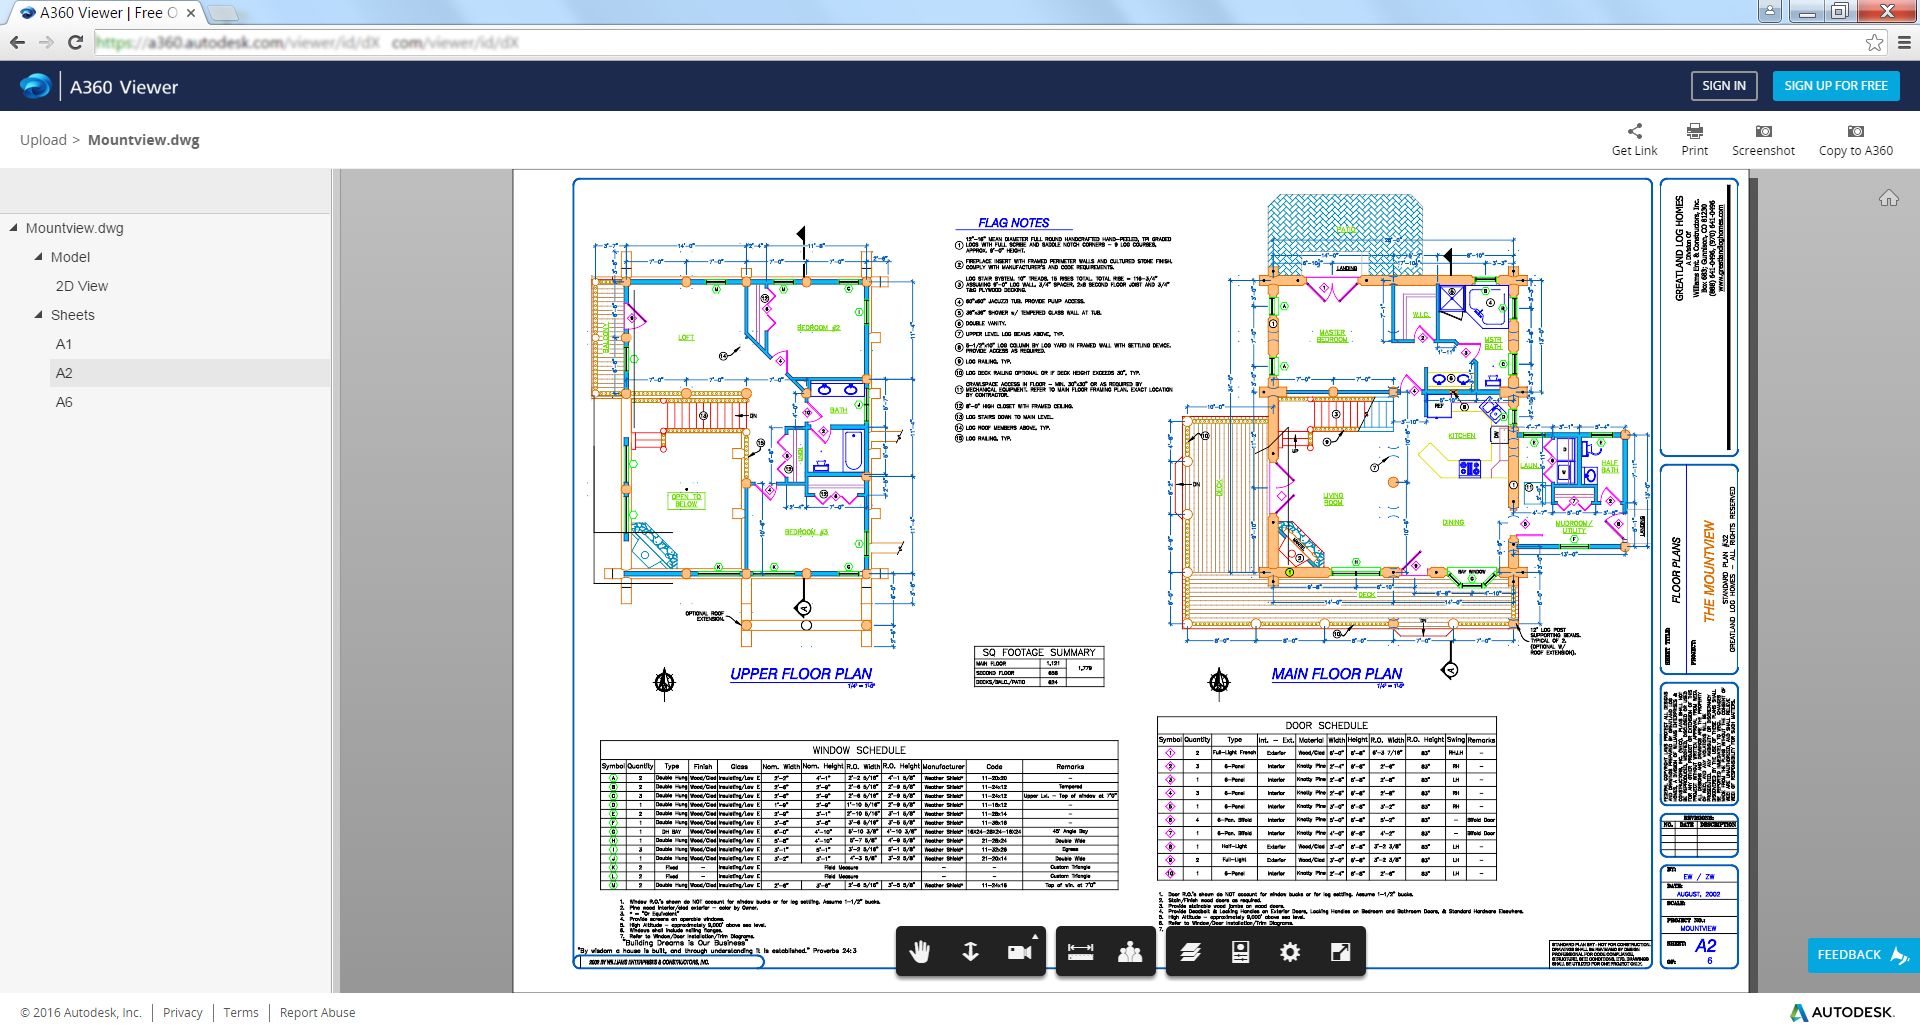1920x1032 pixels.
Task: Activate the Zoom arrows tool
Action: [x=970, y=952]
